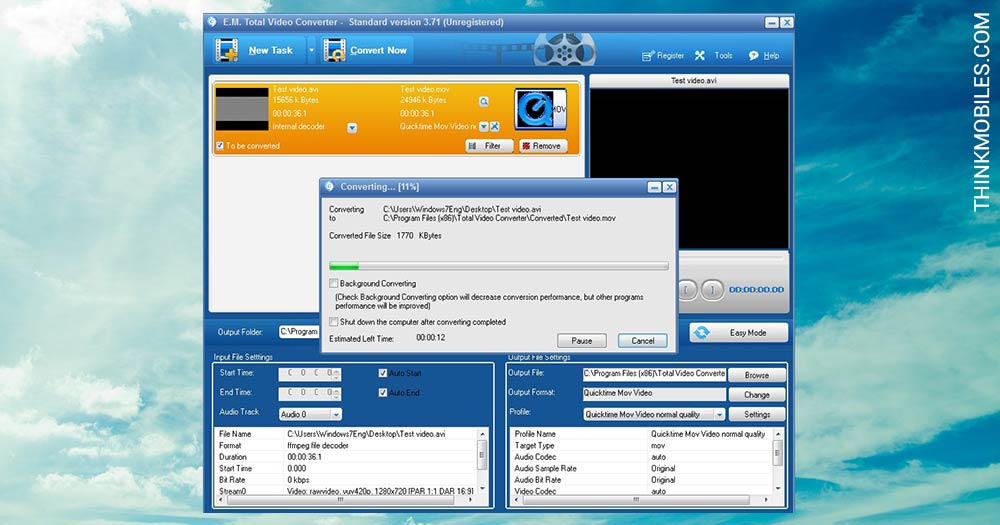Click the Test video.avi preview title

click(x=693, y=80)
